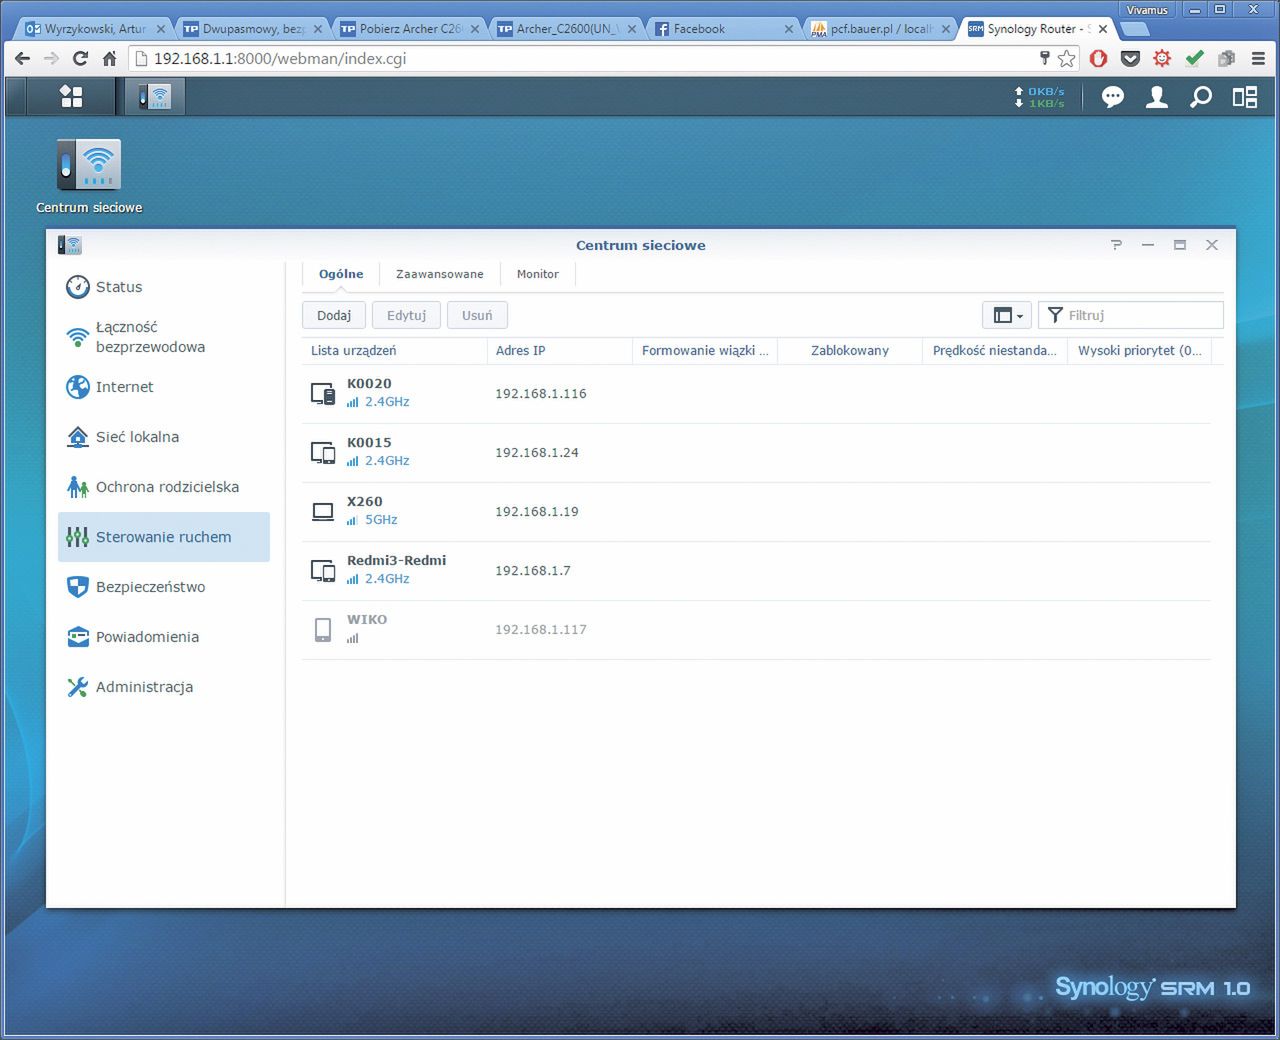Switch to the Facebook browser tab
The height and width of the screenshot is (1040, 1280).
click(723, 29)
